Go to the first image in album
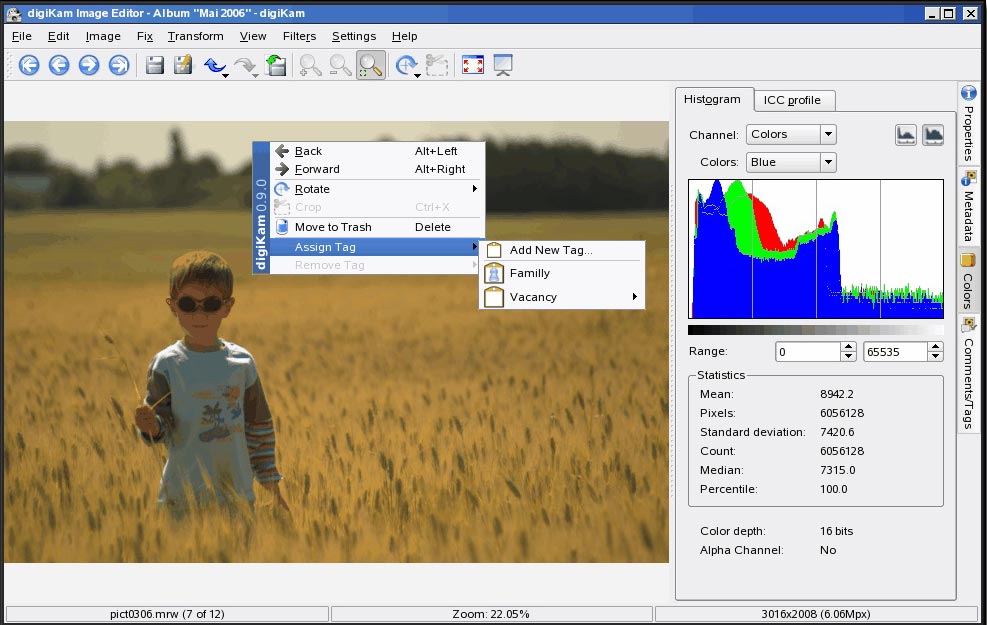This screenshot has width=987, height=625. point(29,65)
